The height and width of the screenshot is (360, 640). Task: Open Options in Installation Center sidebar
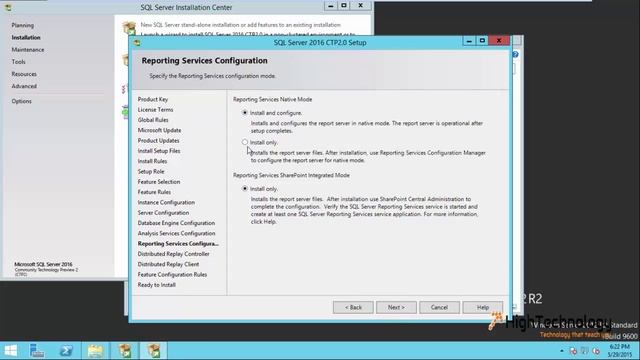pyautogui.click(x=21, y=101)
